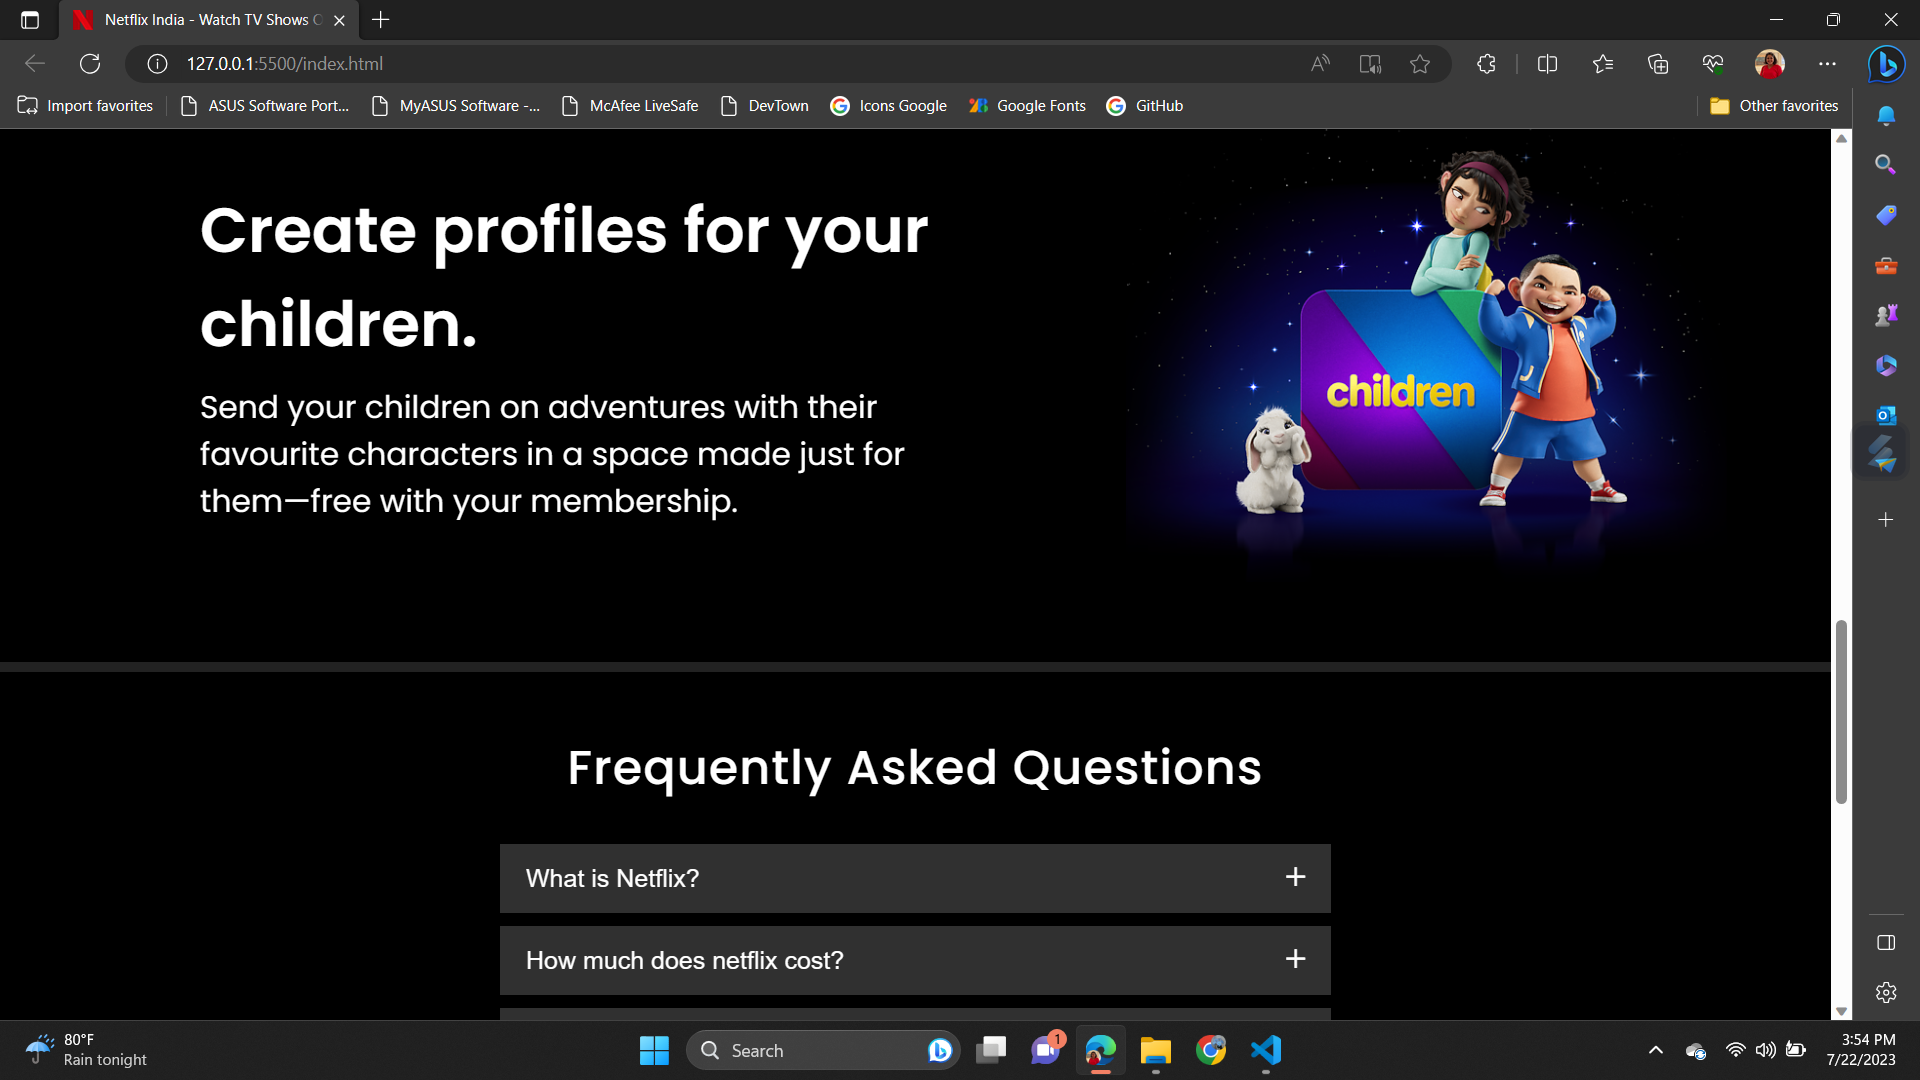Open Games from the Edge sidebar
The image size is (1920, 1080).
[1886, 314]
